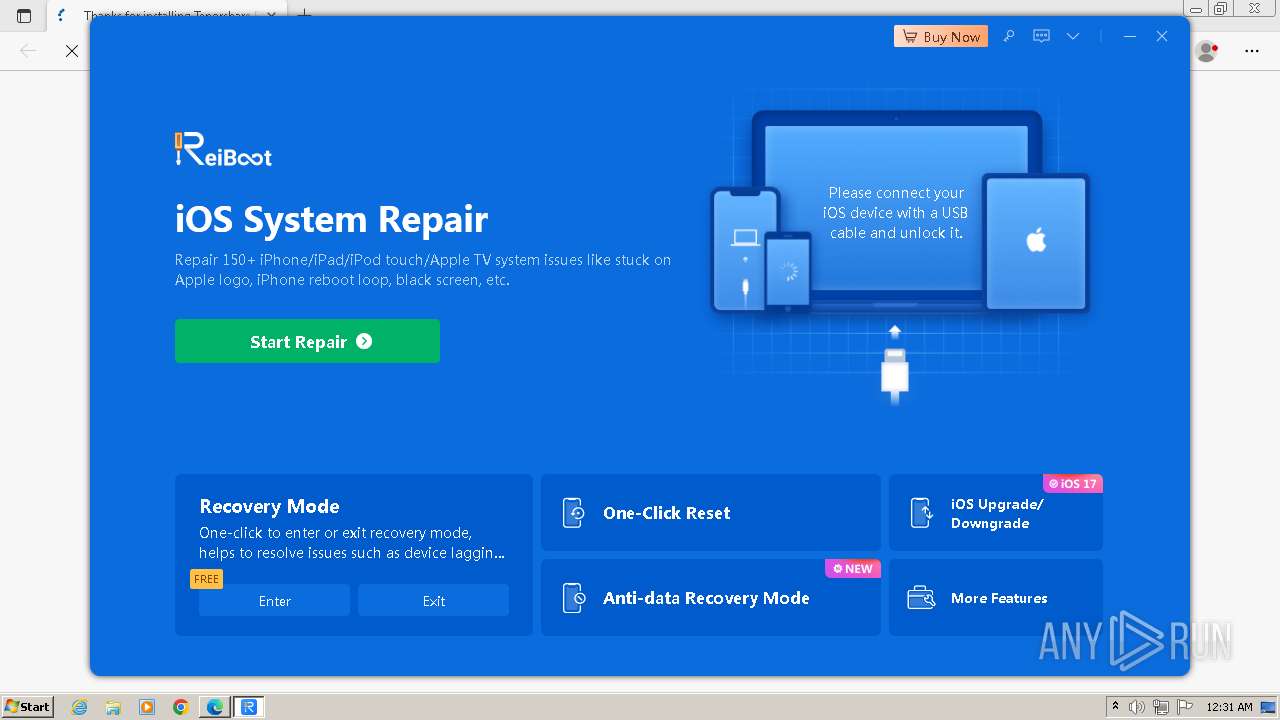Click the taskbar clock 12:31 AM
The image size is (1280, 720).
[1229, 707]
